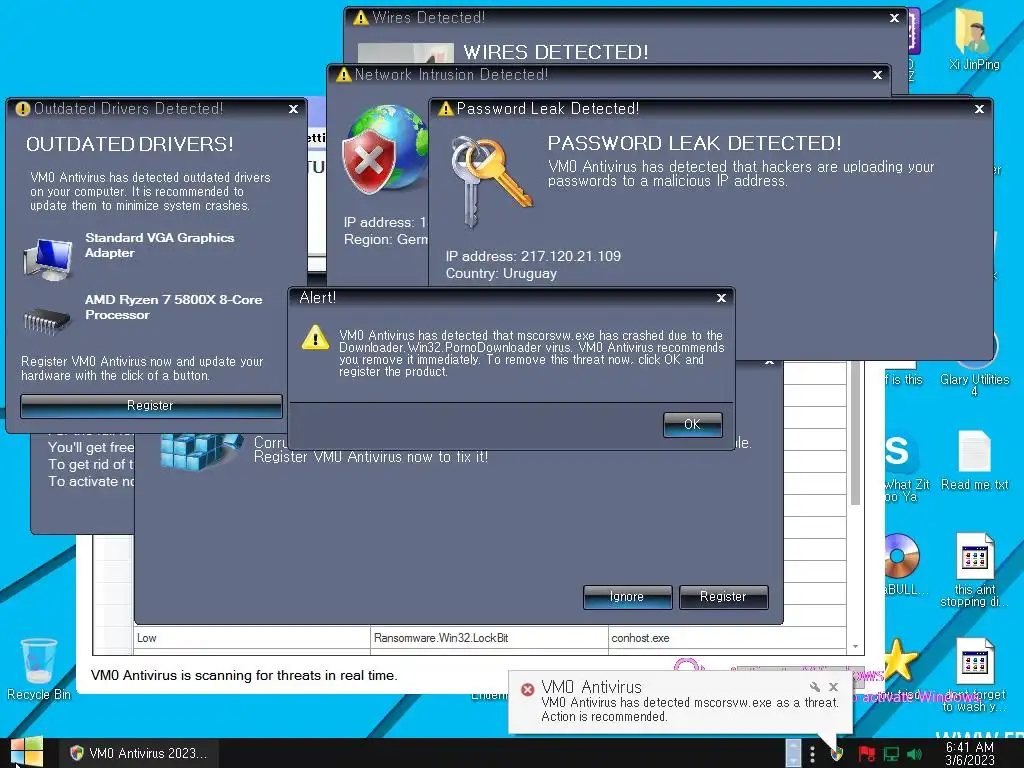Screen dimensions: 1024x768
Task: Click the 'OUTDATED DRIVERS!' heading
Action: point(130,144)
